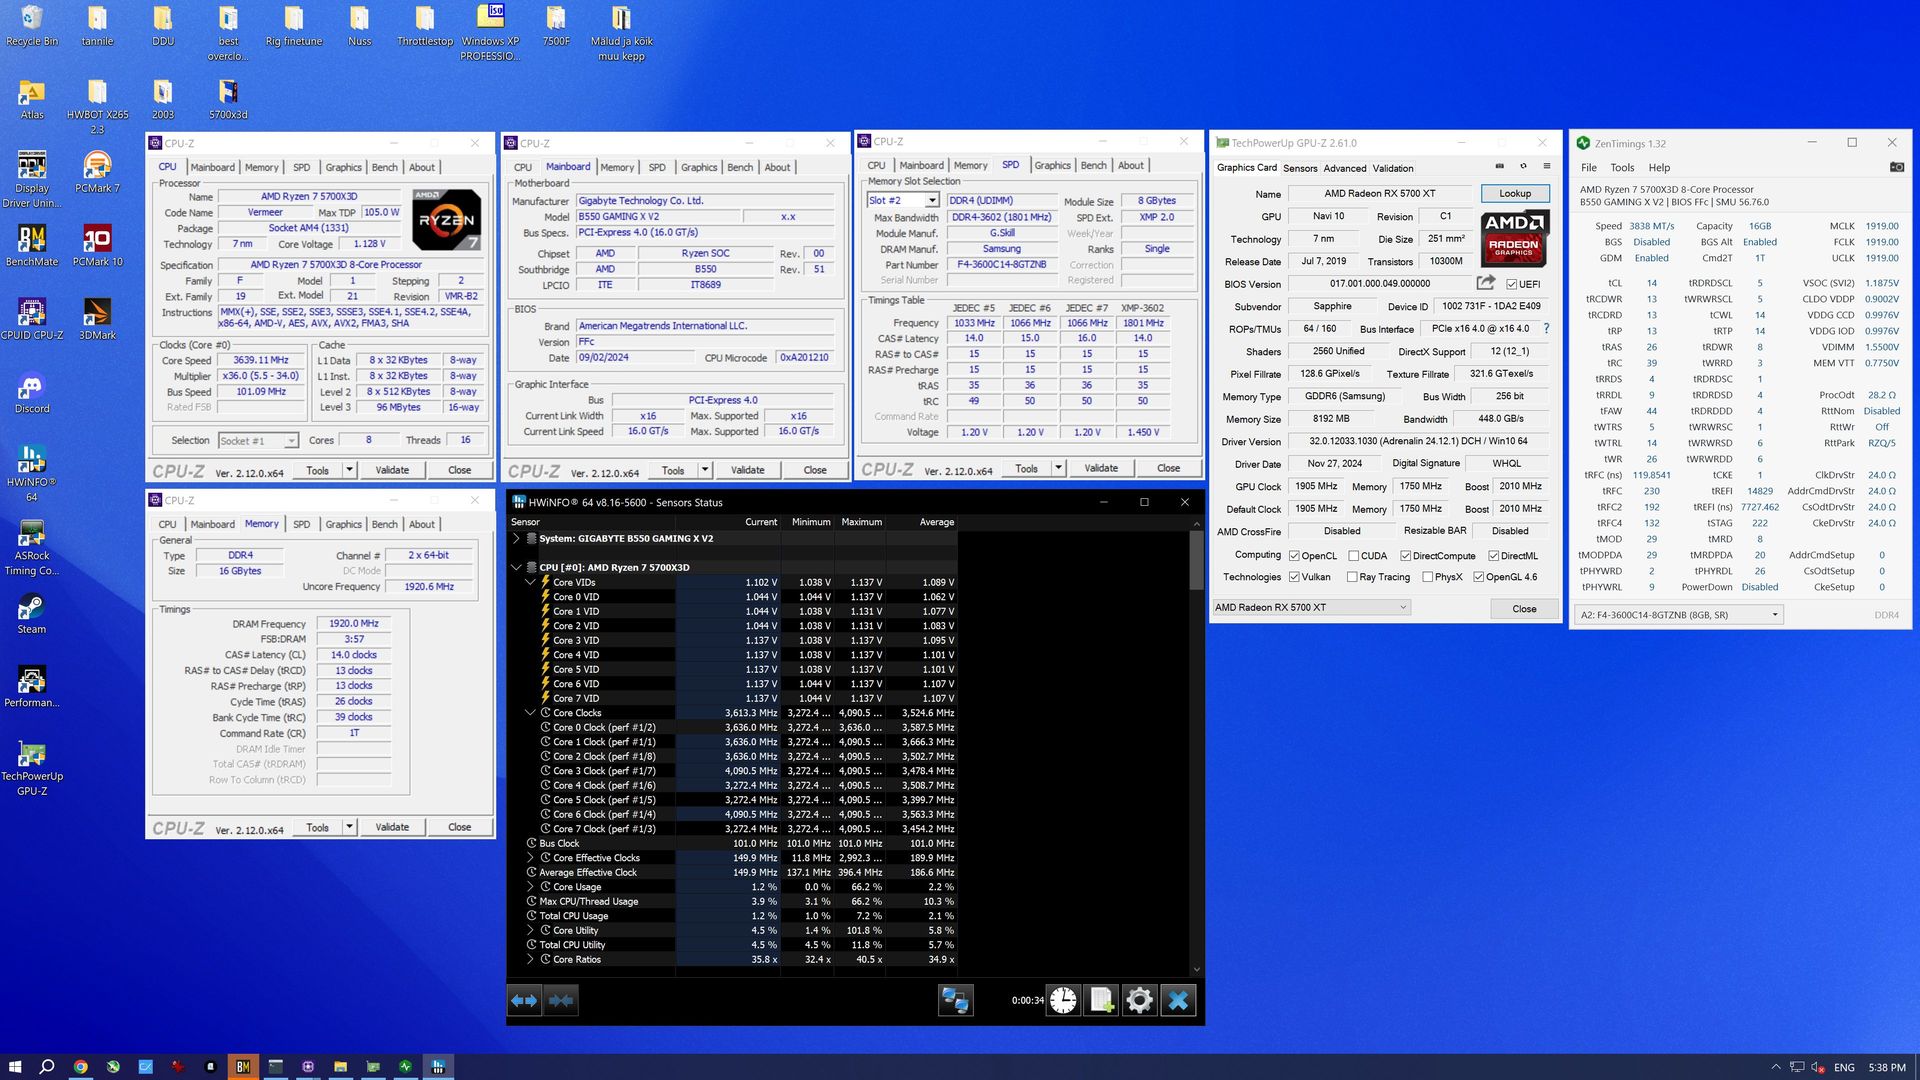
Task: Open the ASRock Timing Configurator shortcut
Action: pos(32,547)
